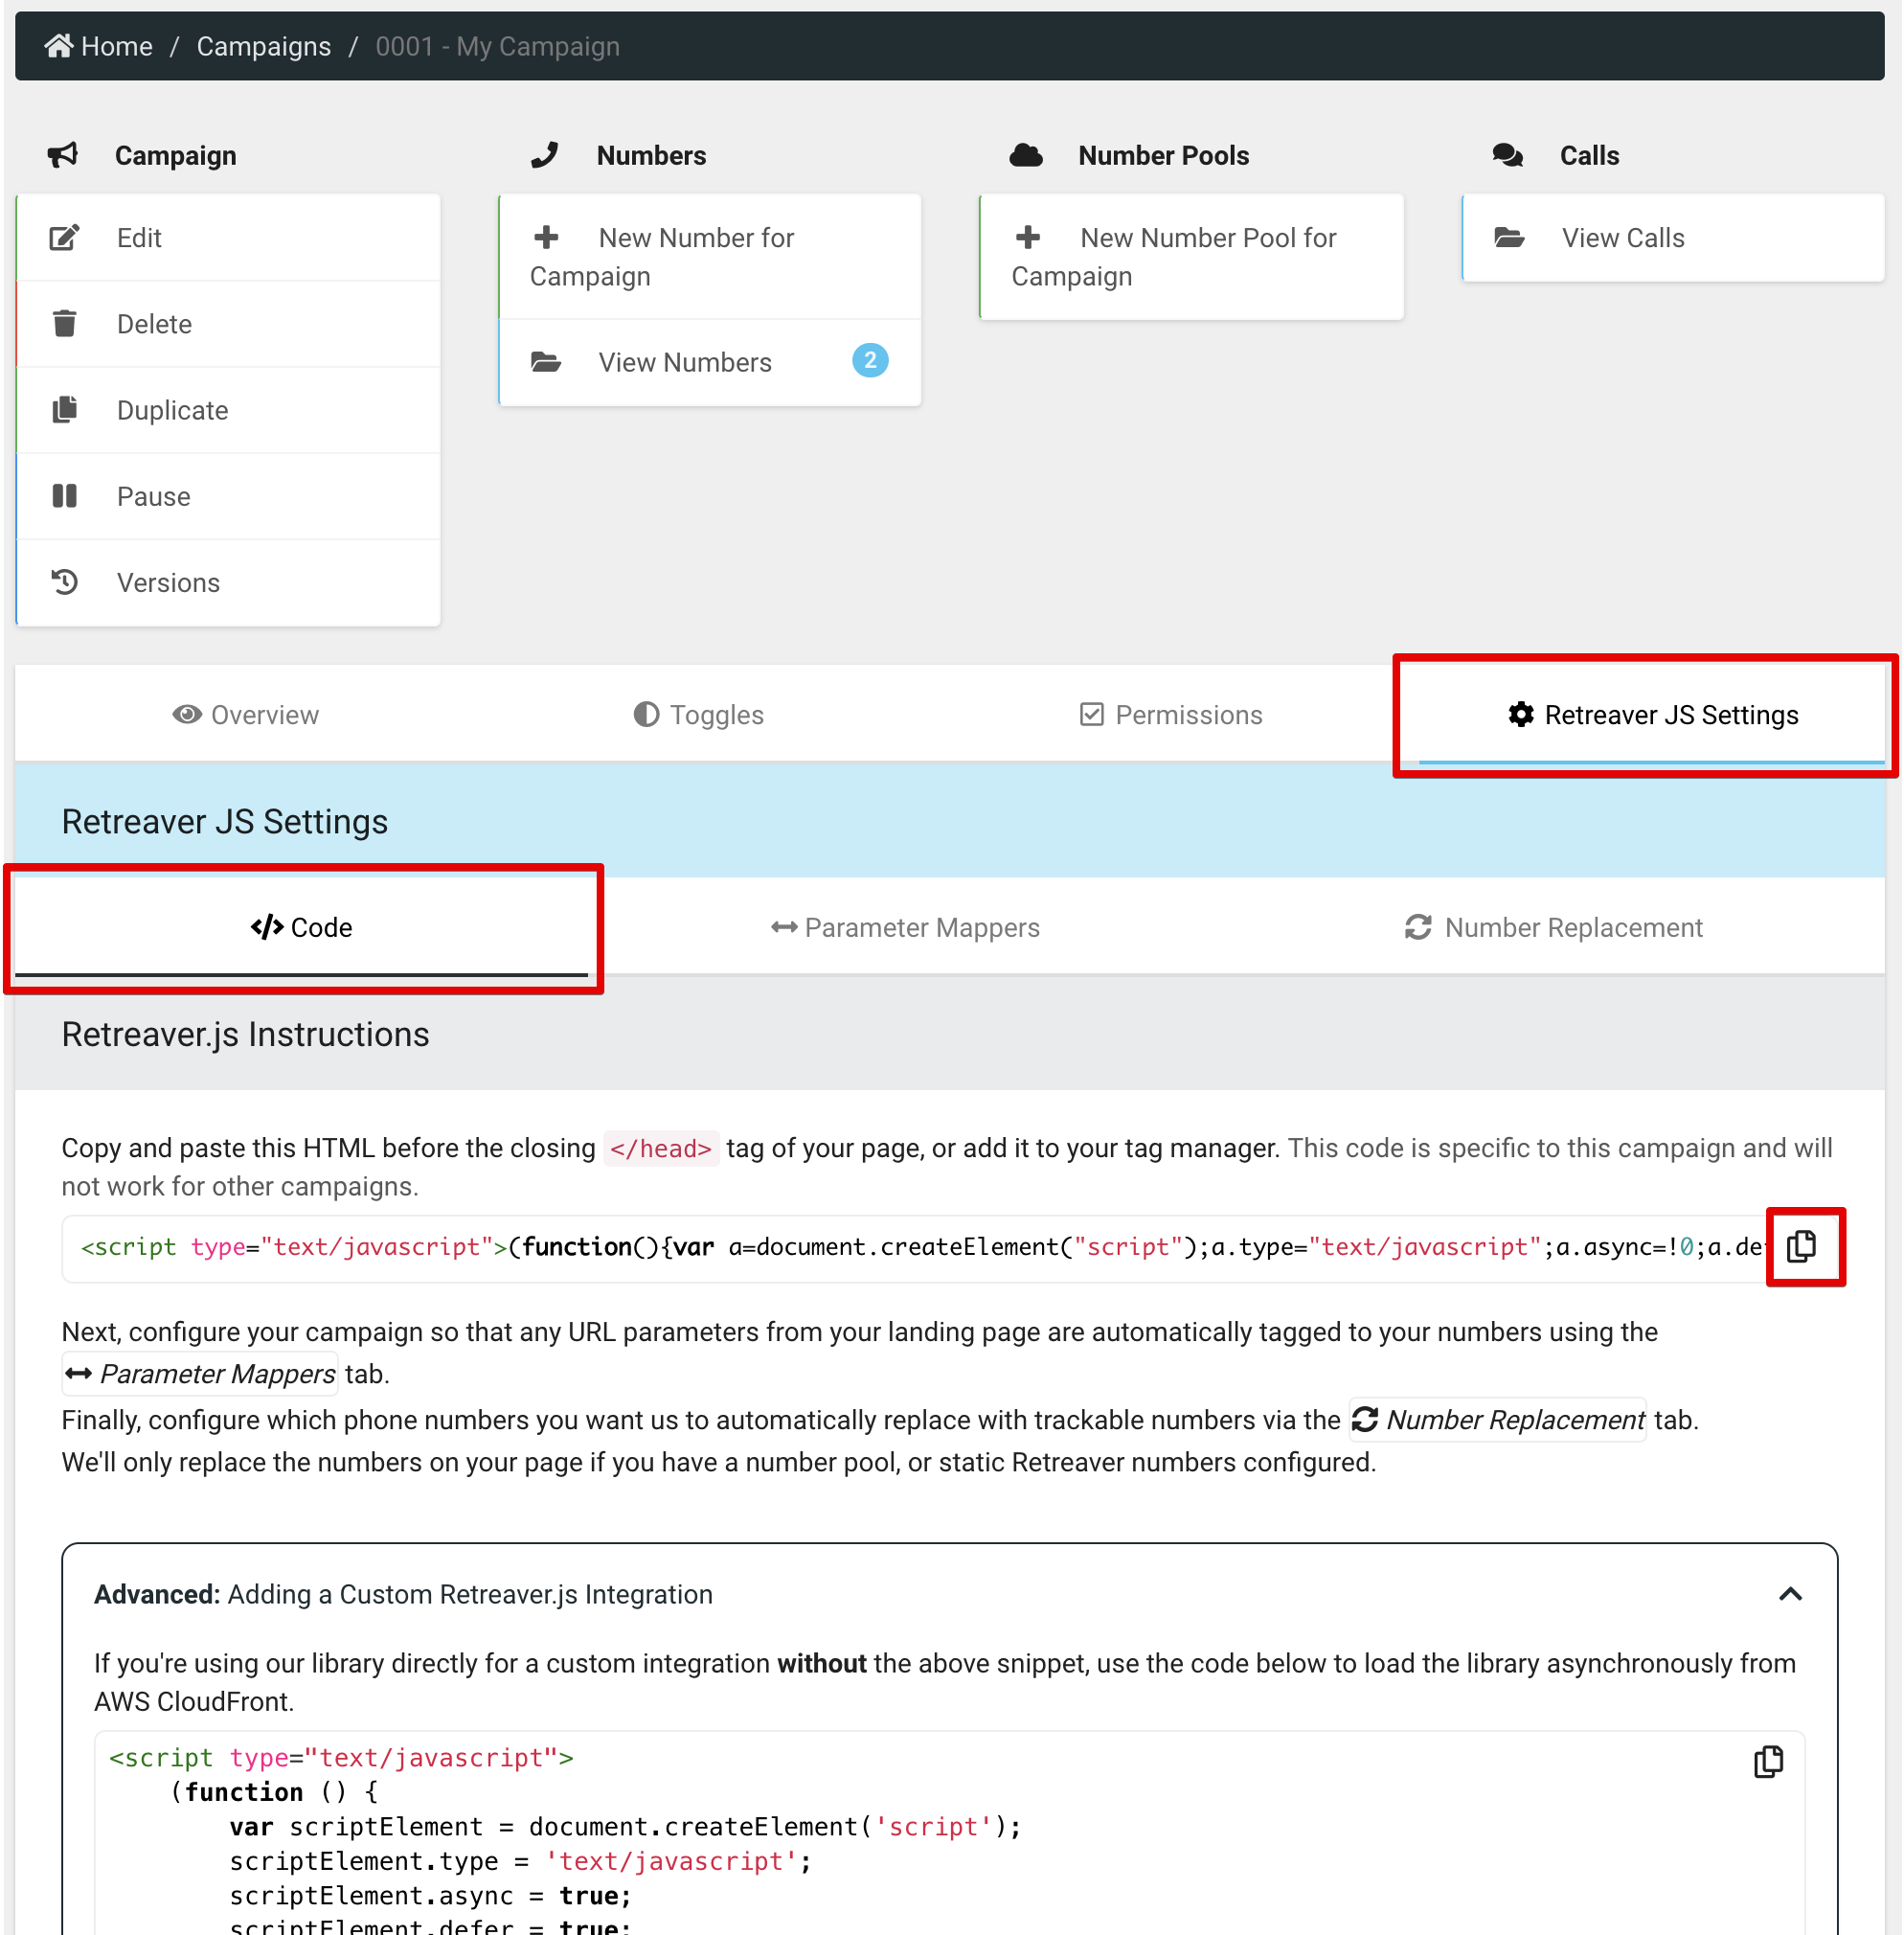Copy the campaign script snippet to clipboard

click(x=1801, y=1246)
